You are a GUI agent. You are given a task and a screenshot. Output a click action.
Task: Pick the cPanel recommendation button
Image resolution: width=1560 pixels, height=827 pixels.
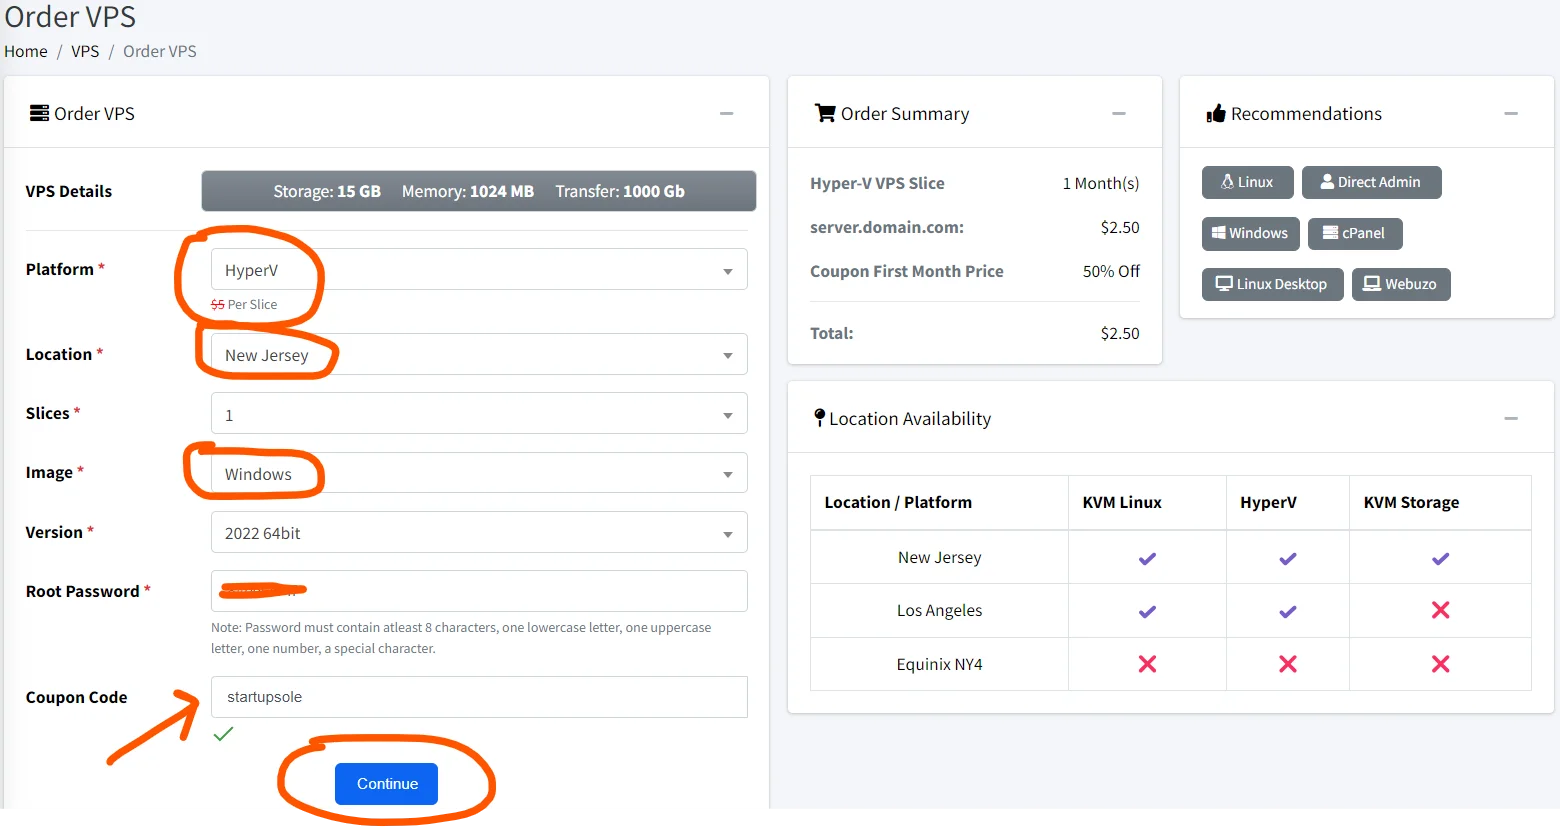[1354, 233]
